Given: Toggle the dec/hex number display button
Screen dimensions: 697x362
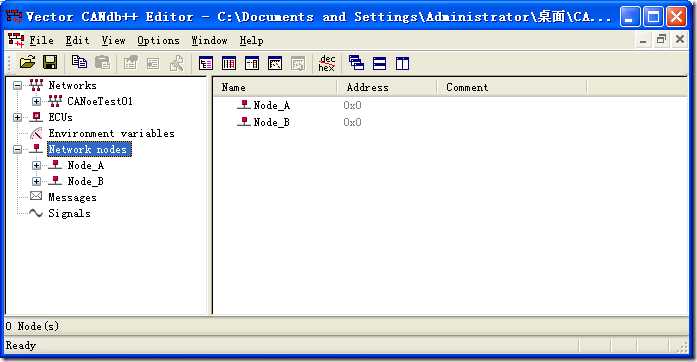Looking at the screenshot, I should [327, 63].
